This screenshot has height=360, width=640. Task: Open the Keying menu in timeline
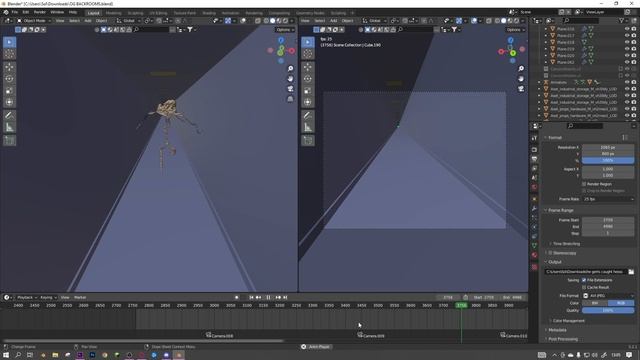point(48,298)
